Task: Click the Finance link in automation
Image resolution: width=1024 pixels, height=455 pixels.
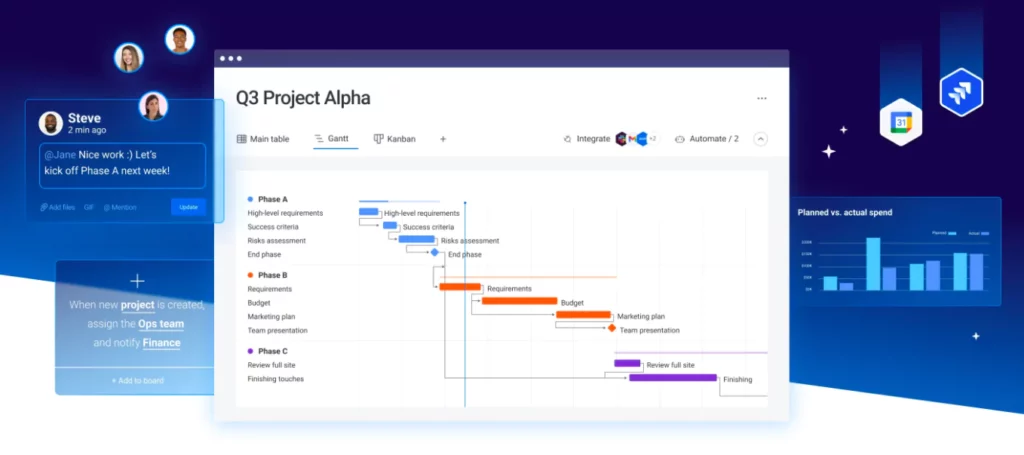Action: click(161, 343)
